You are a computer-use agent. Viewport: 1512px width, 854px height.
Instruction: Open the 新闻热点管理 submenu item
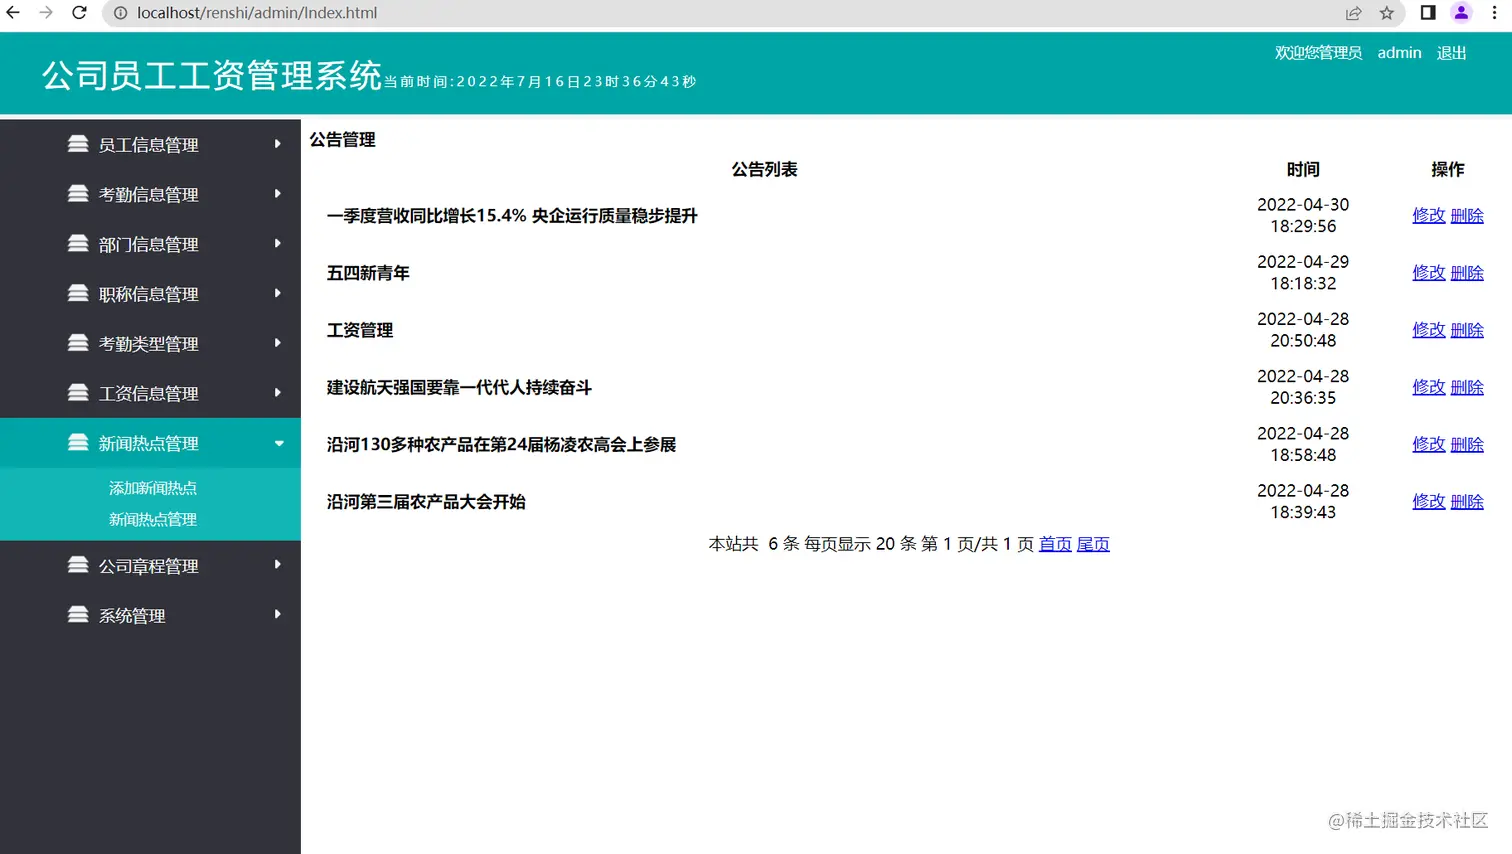coord(152,518)
